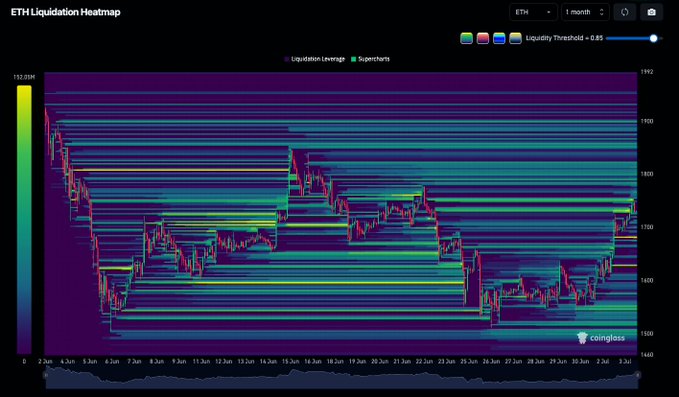Click the 1992 price axis label

647,72
